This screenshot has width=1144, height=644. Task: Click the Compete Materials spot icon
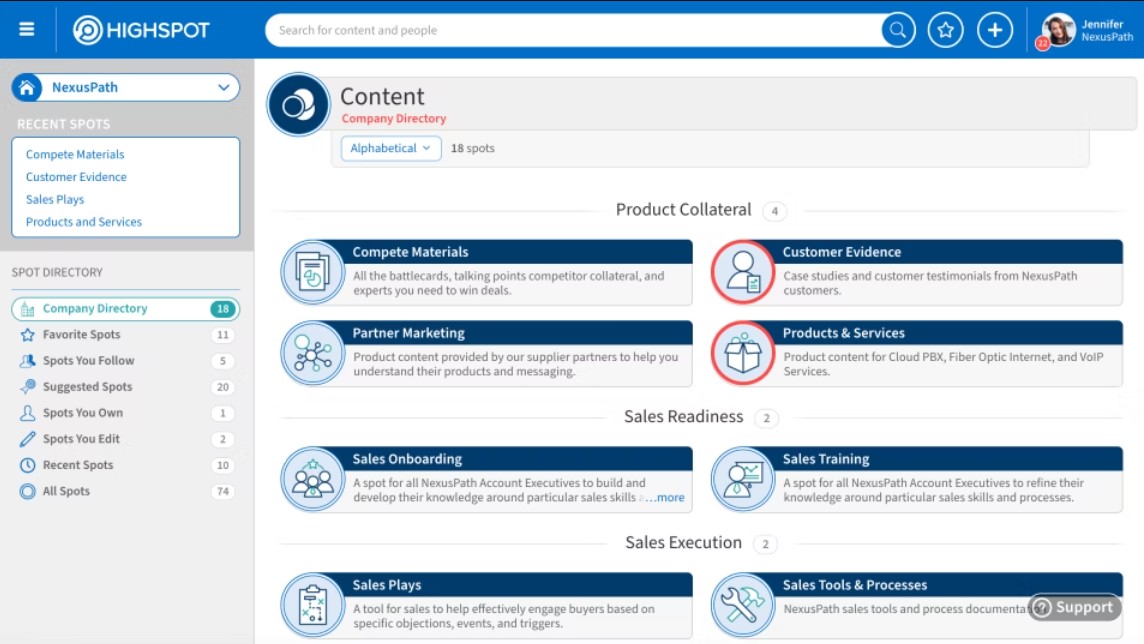(312, 272)
